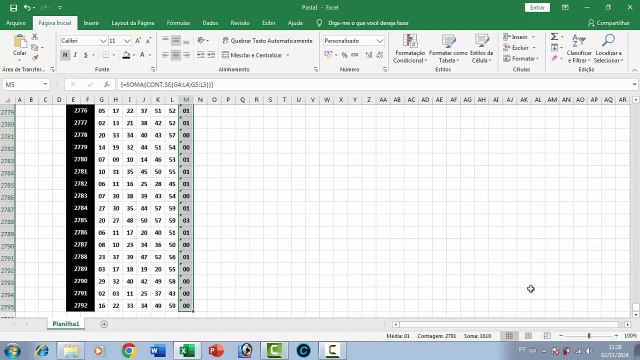Select the Planilha1 sheet tab
640x360 pixels.
pos(66,324)
